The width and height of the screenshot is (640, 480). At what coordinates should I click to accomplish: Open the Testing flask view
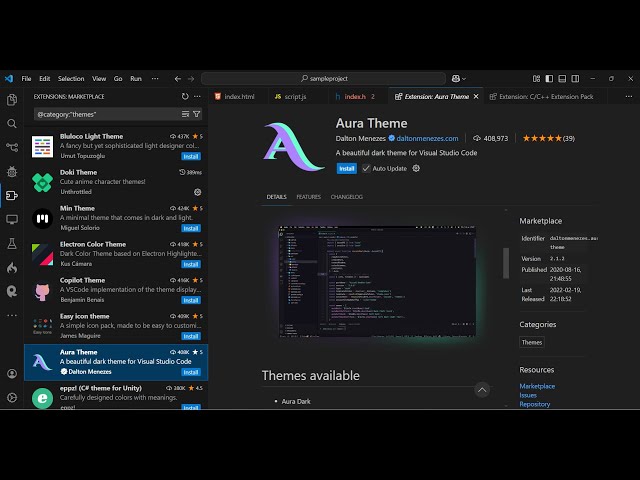pyautogui.click(x=12, y=244)
